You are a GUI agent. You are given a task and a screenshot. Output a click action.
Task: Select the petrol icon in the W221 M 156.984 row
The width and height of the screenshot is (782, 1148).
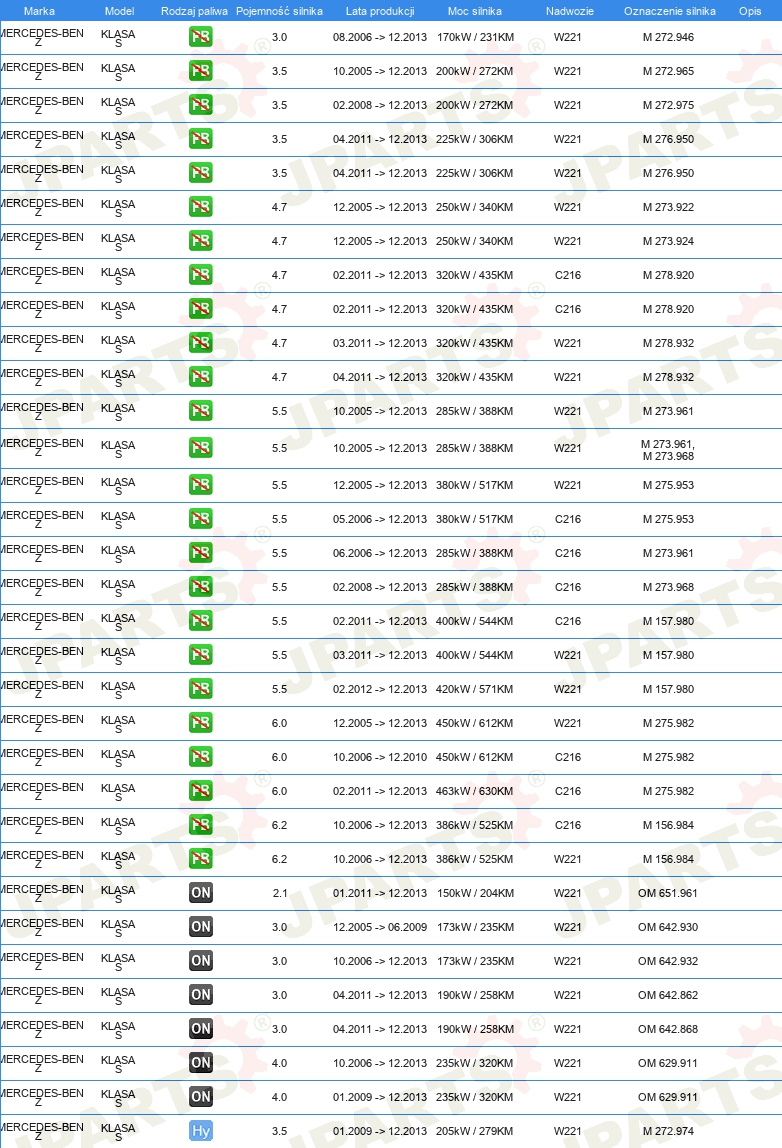(x=201, y=859)
